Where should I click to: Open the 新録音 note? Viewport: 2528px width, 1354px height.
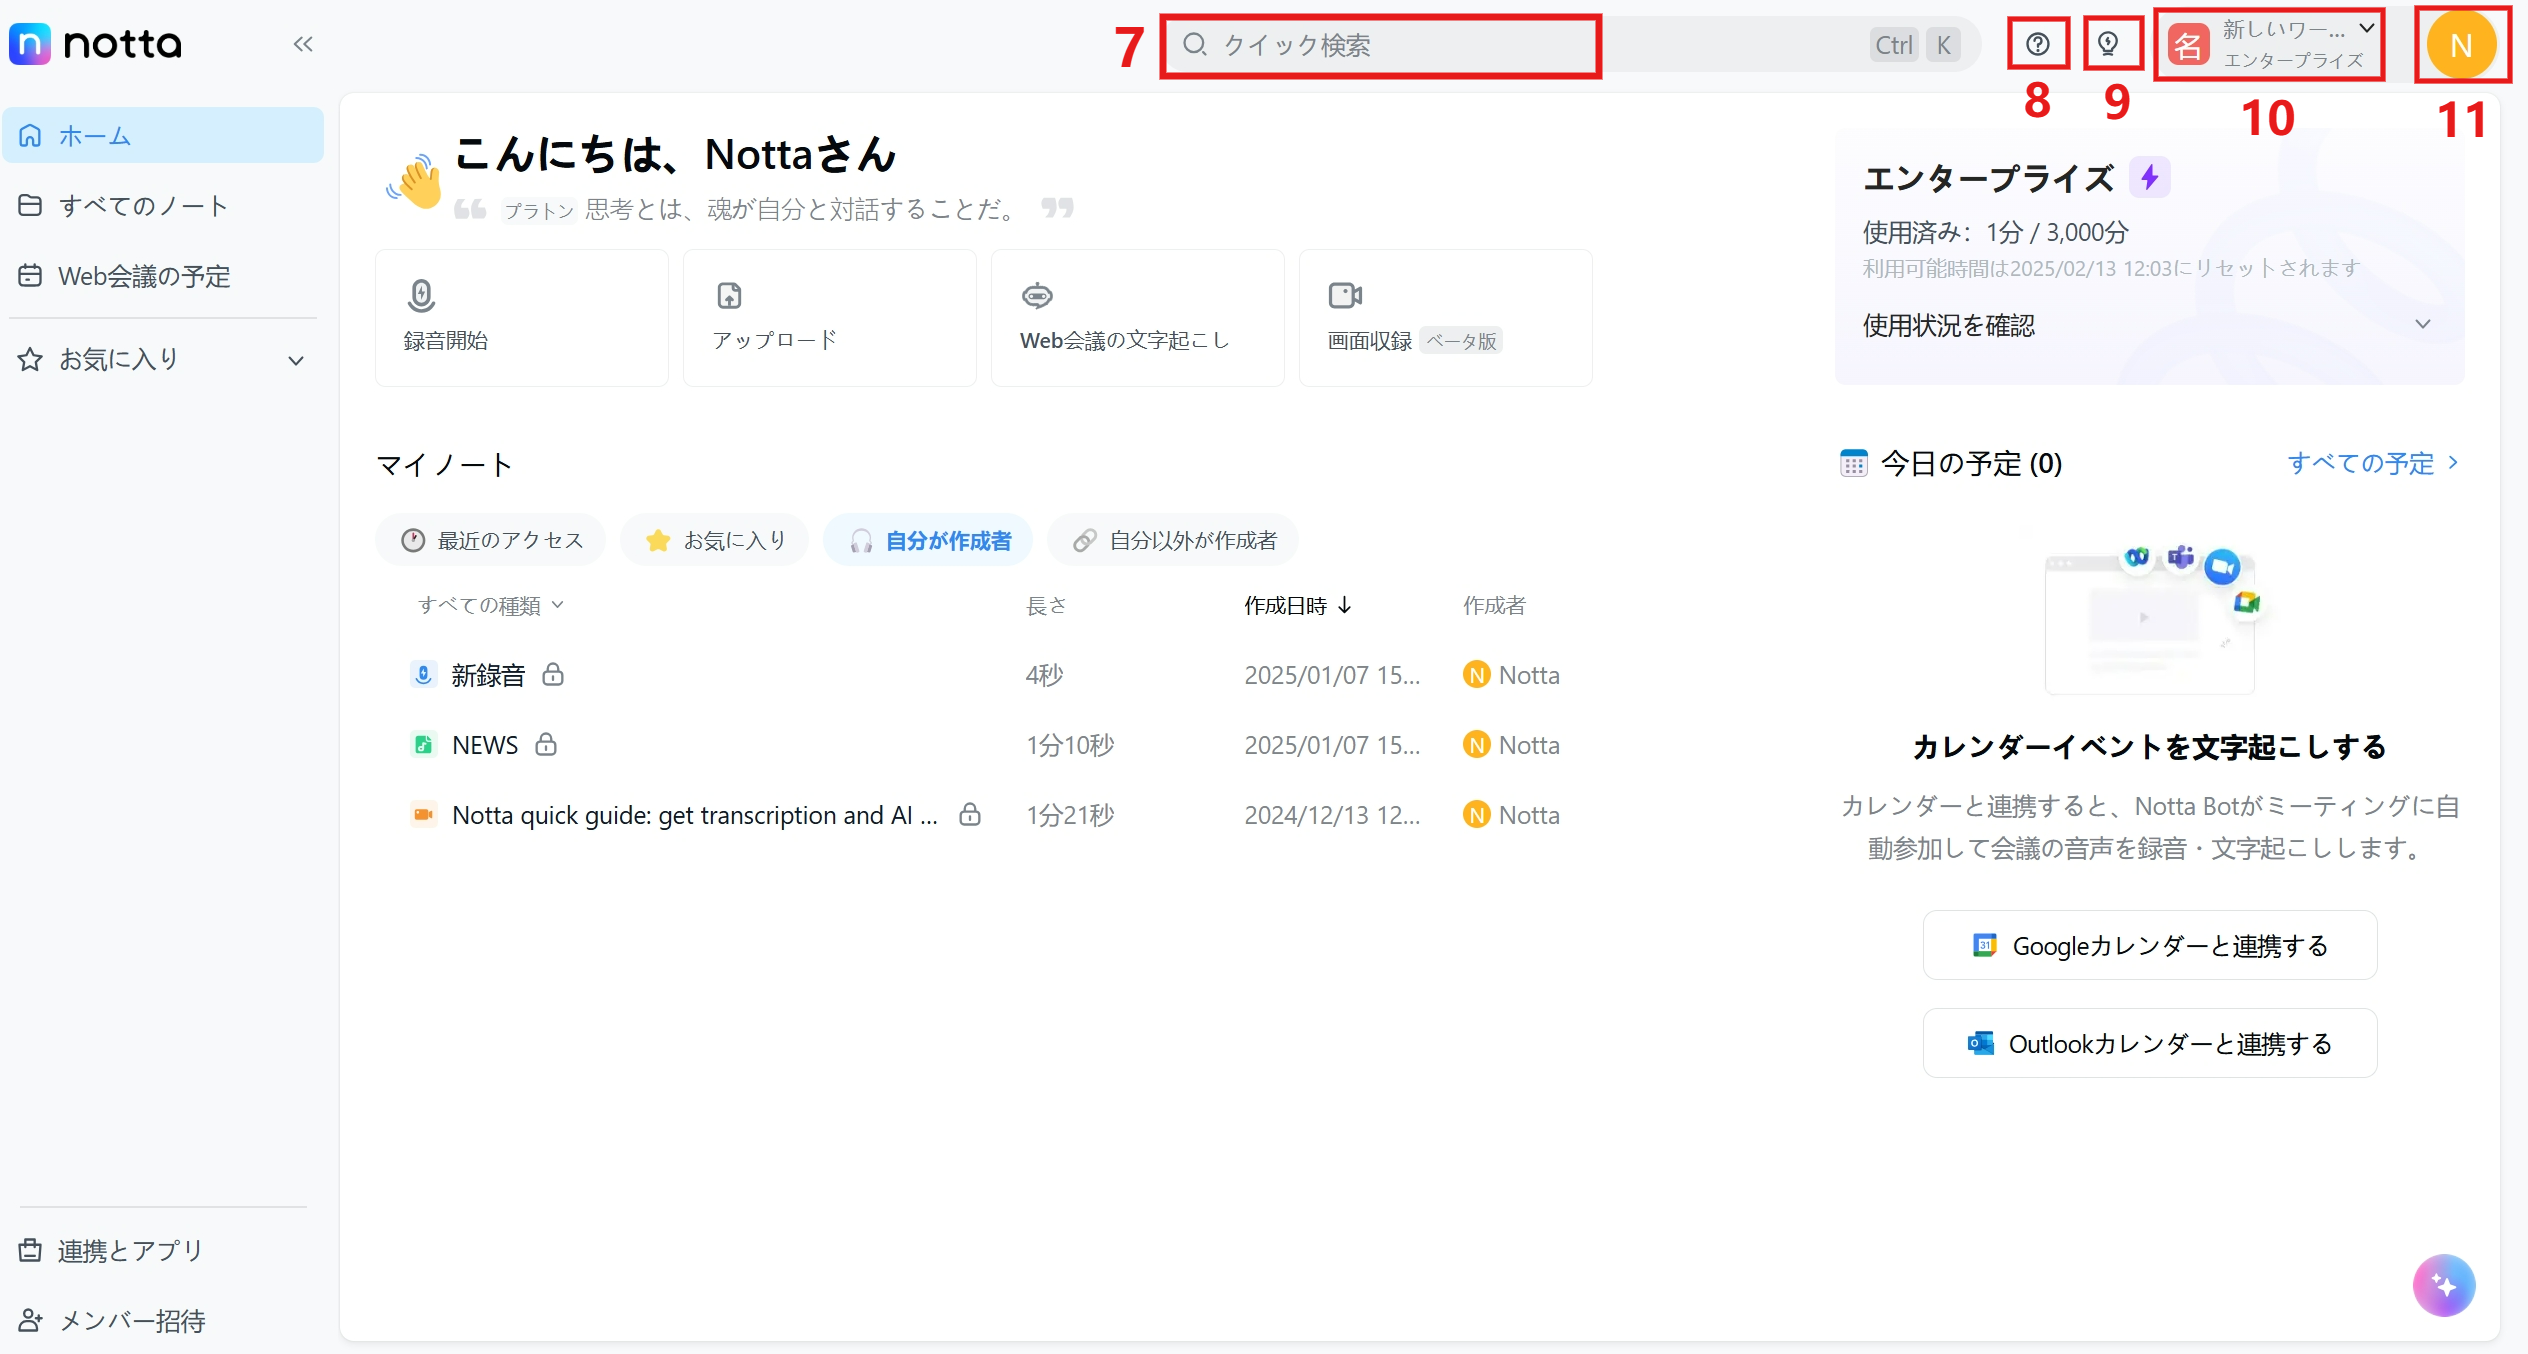[x=488, y=675]
